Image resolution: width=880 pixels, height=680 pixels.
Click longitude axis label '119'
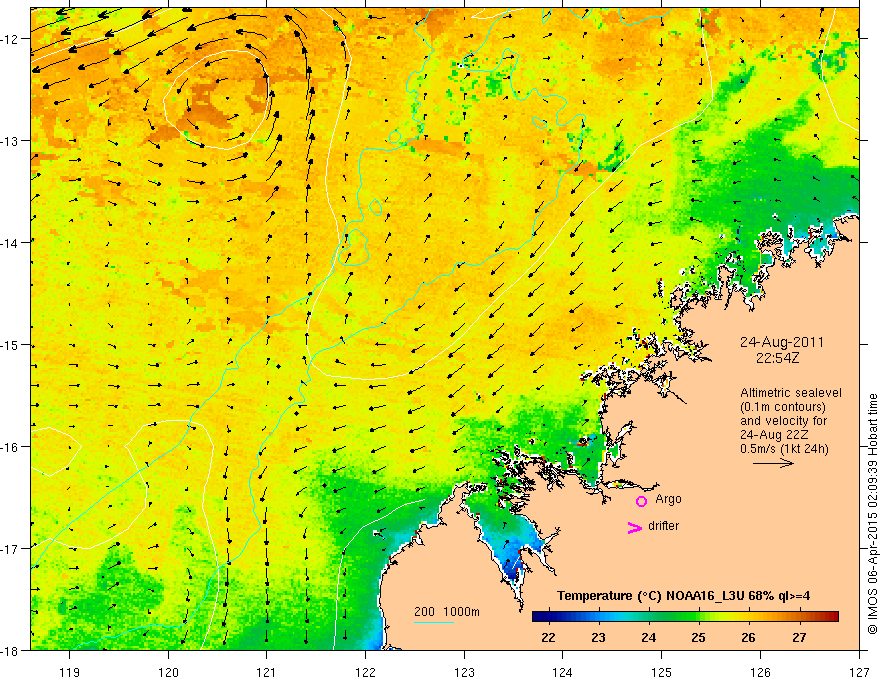click(x=70, y=672)
